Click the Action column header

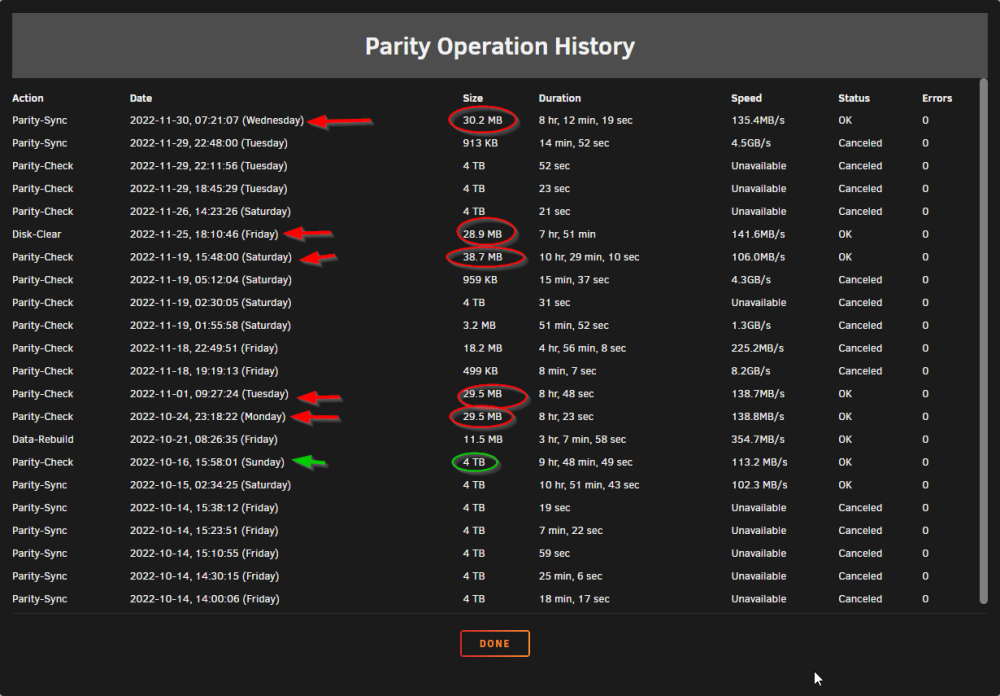point(27,98)
